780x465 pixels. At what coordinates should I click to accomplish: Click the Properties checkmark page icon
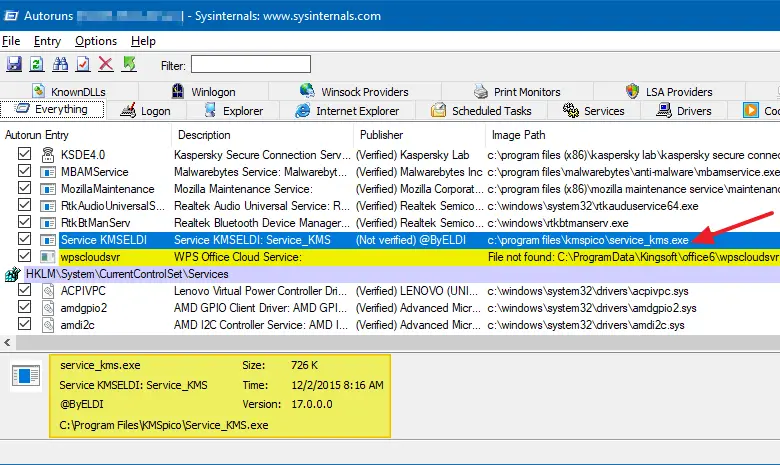[x=83, y=64]
